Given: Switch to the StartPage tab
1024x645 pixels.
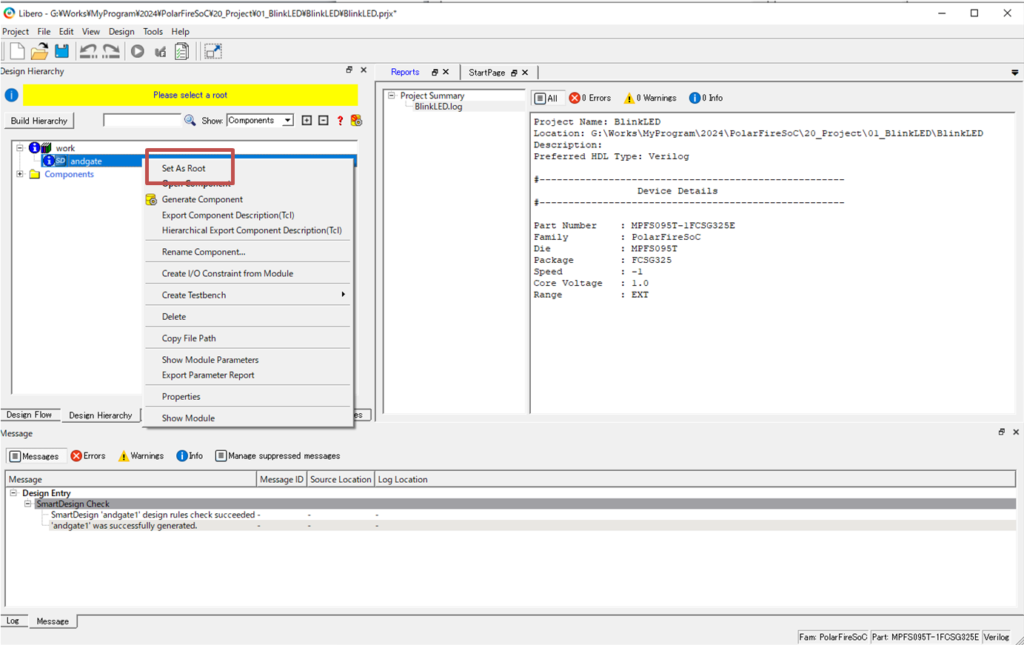Looking at the screenshot, I should coord(488,72).
